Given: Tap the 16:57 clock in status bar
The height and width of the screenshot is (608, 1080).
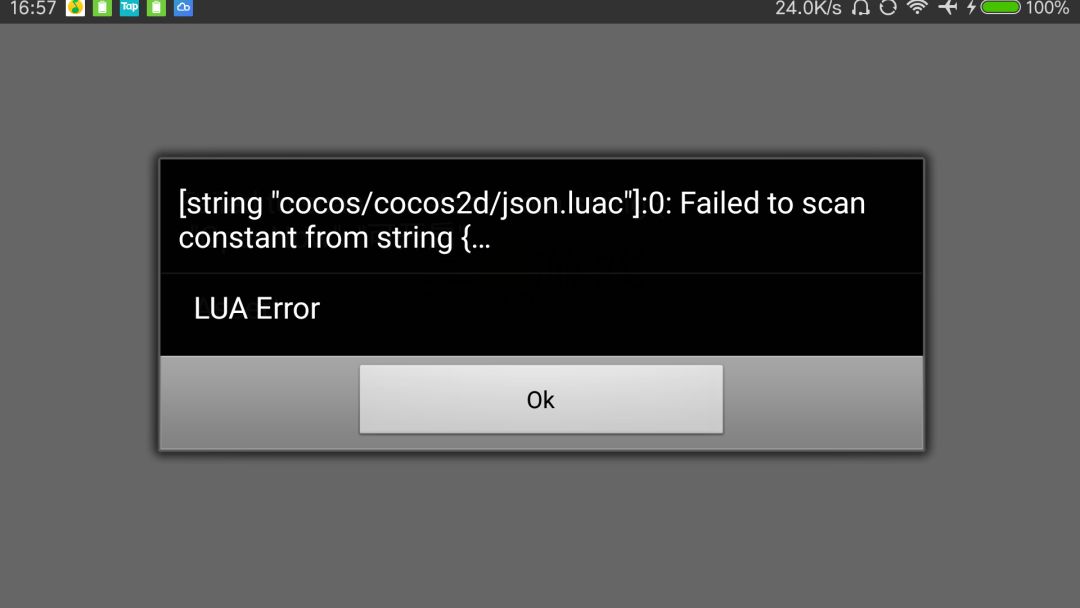Looking at the screenshot, I should pos(32,8).
